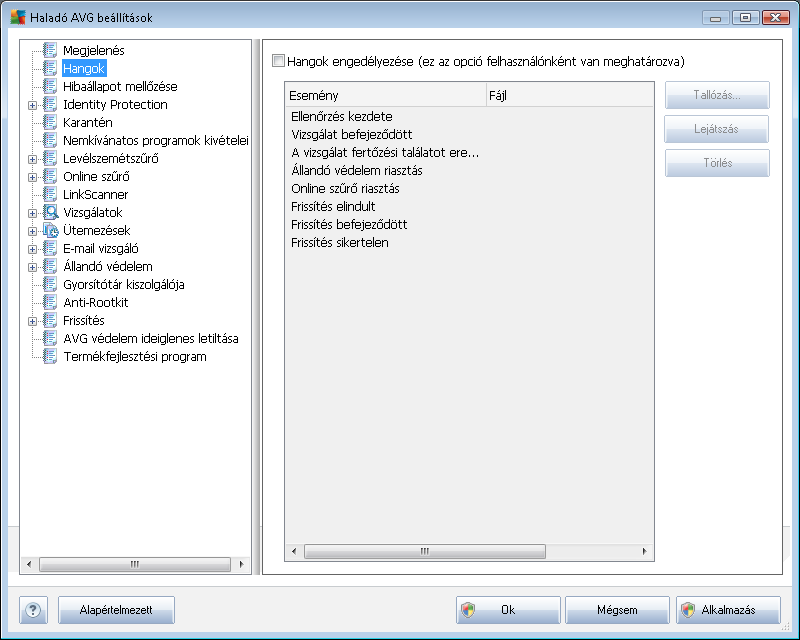Click the Online szűrő tree icon
Image resolution: width=800 pixels, height=640 pixels.
pyautogui.click(x=50, y=176)
